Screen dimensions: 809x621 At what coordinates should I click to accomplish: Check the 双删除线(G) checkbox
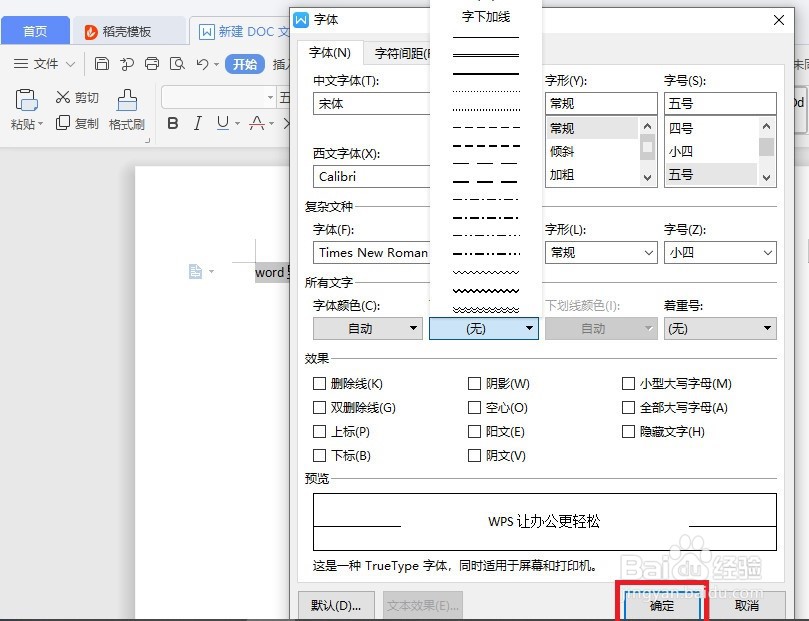click(319, 407)
